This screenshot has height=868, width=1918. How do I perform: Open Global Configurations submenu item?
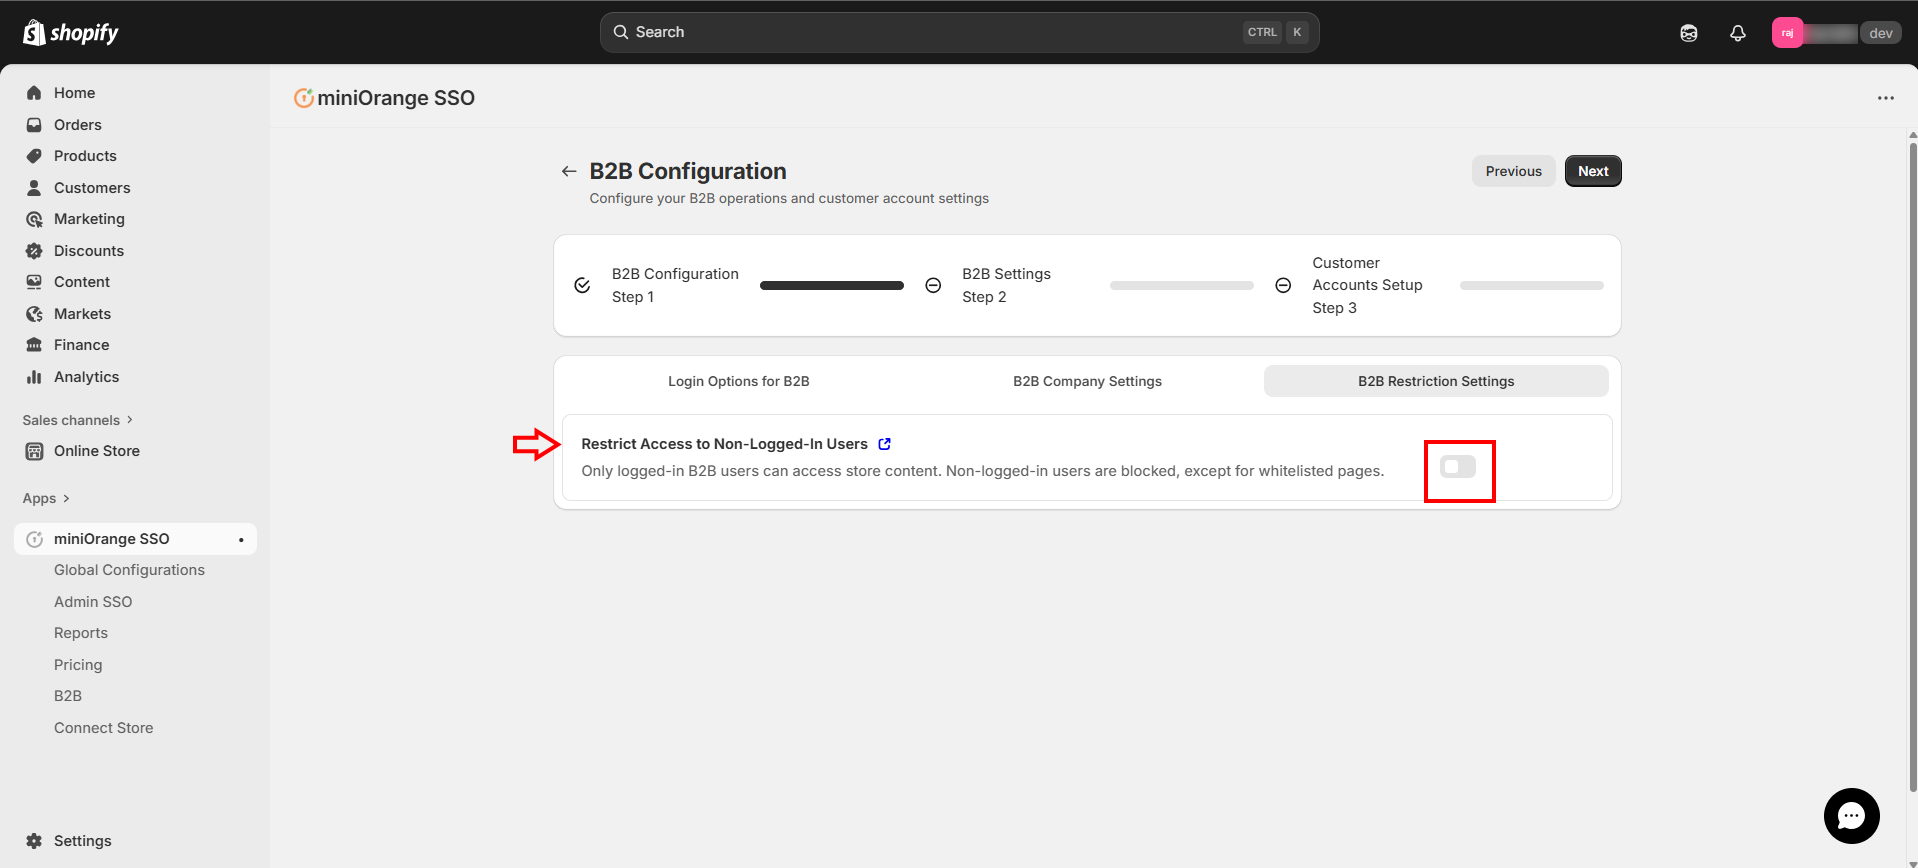(x=129, y=570)
